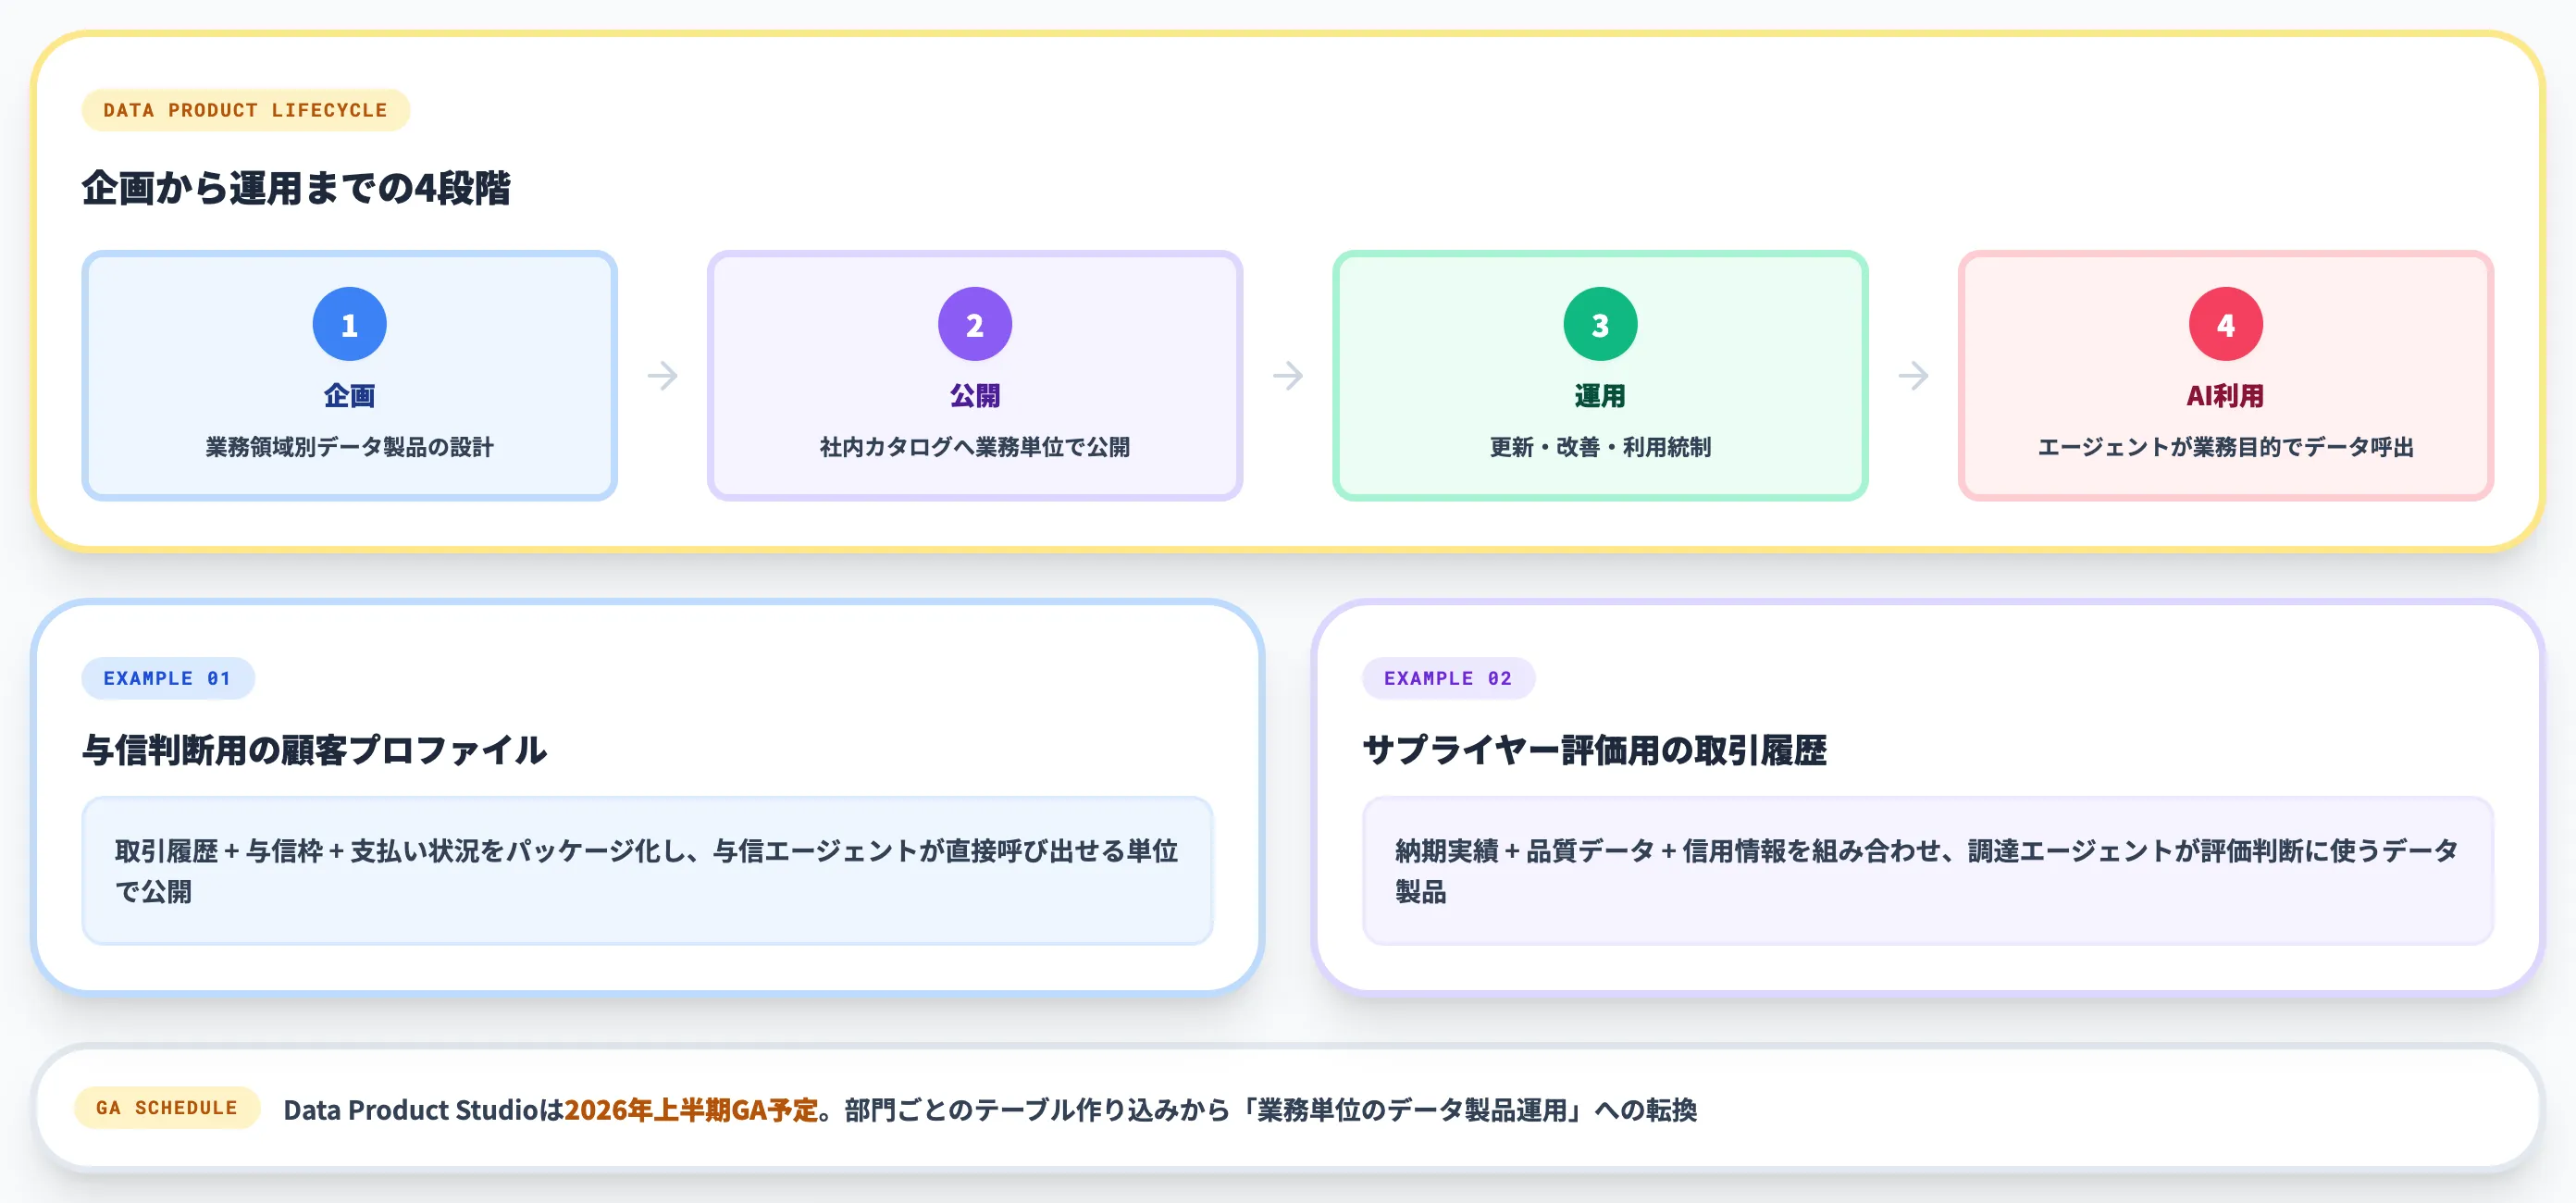Viewport: 2576px width, 1203px height.
Task: Select text エージェントが業務目的でデータ呼出
Action: click(2226, 447)
